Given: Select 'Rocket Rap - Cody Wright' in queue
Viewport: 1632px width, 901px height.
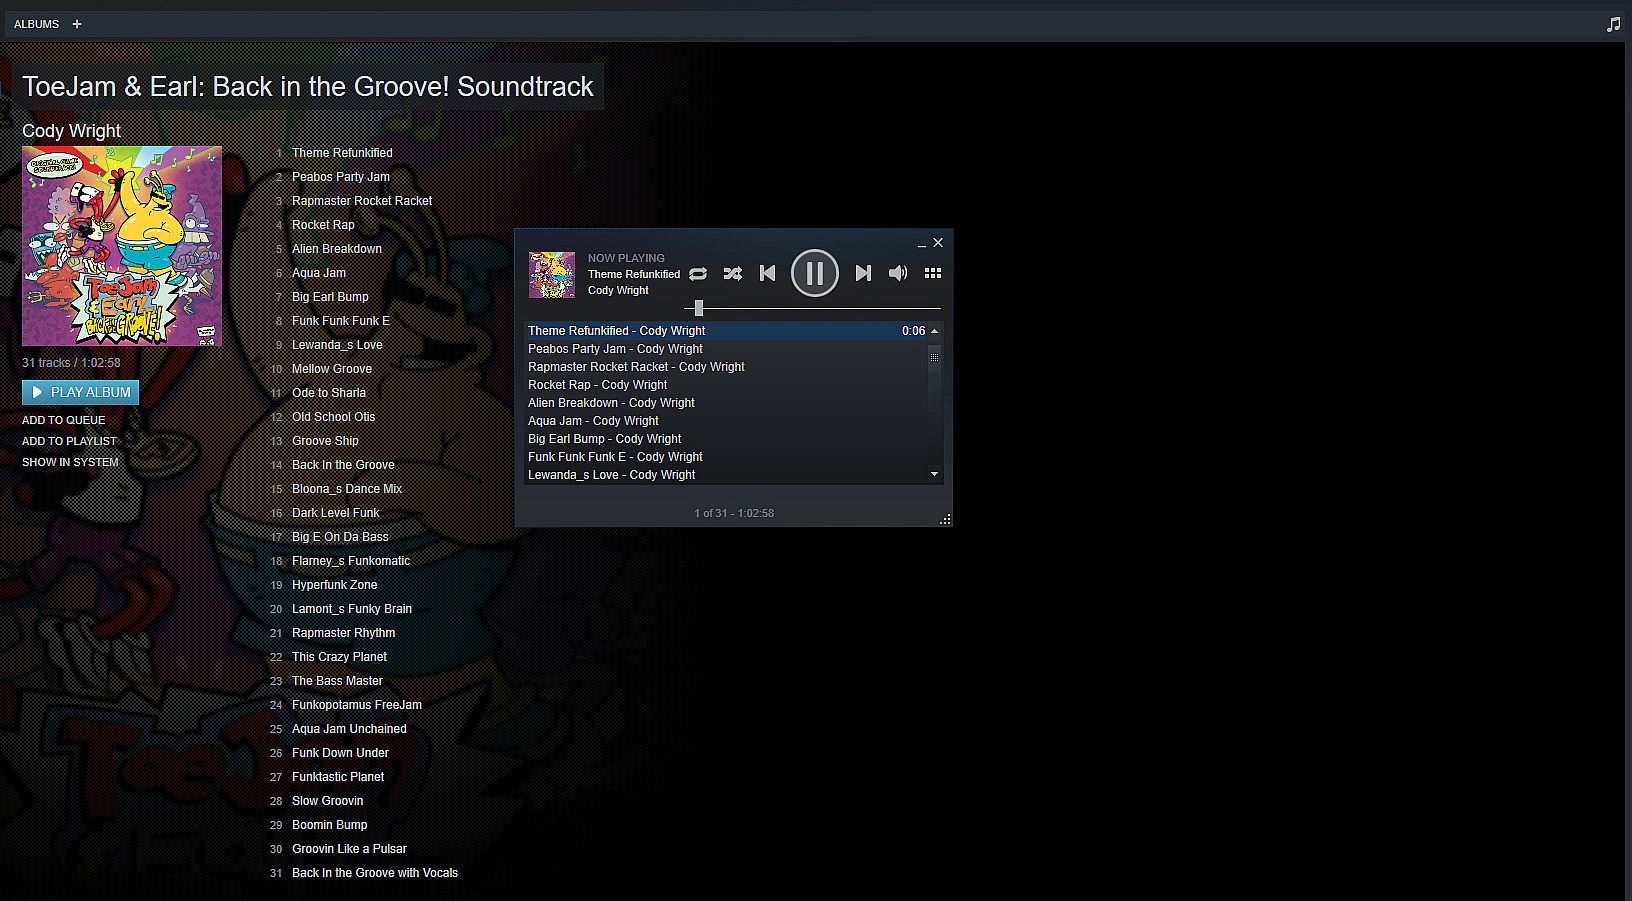Looking at the screenshot, I should (x=727, y=385).
